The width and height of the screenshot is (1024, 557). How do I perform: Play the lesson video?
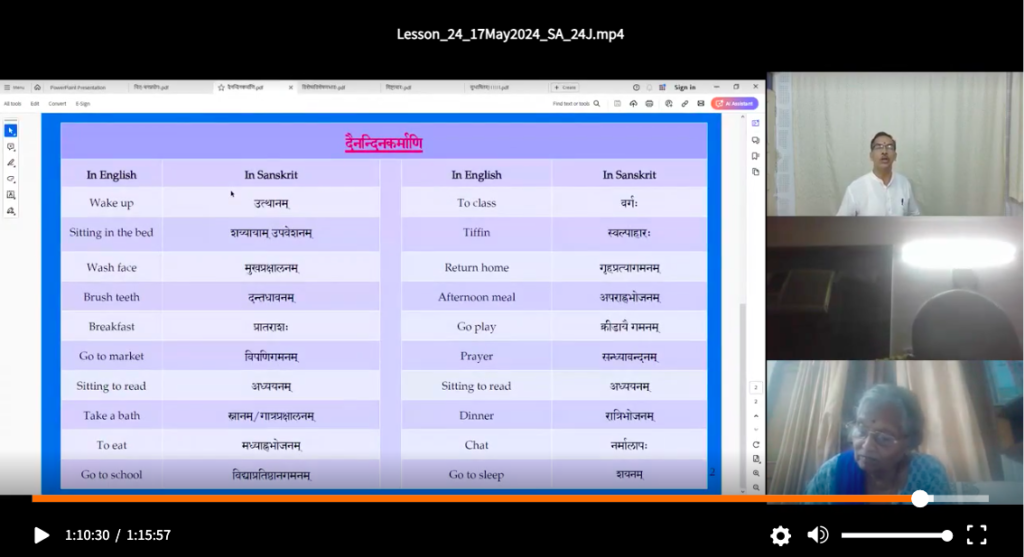41,535
